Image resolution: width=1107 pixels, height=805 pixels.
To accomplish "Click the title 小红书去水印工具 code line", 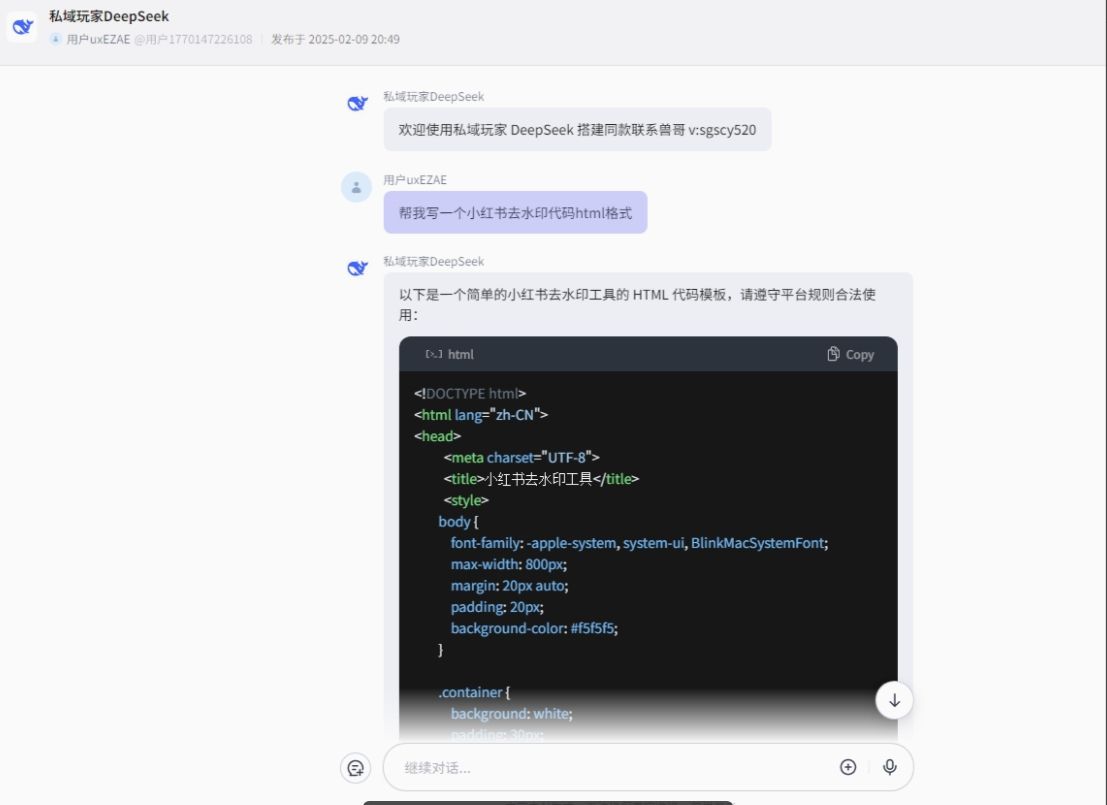I will pos(541,479).
